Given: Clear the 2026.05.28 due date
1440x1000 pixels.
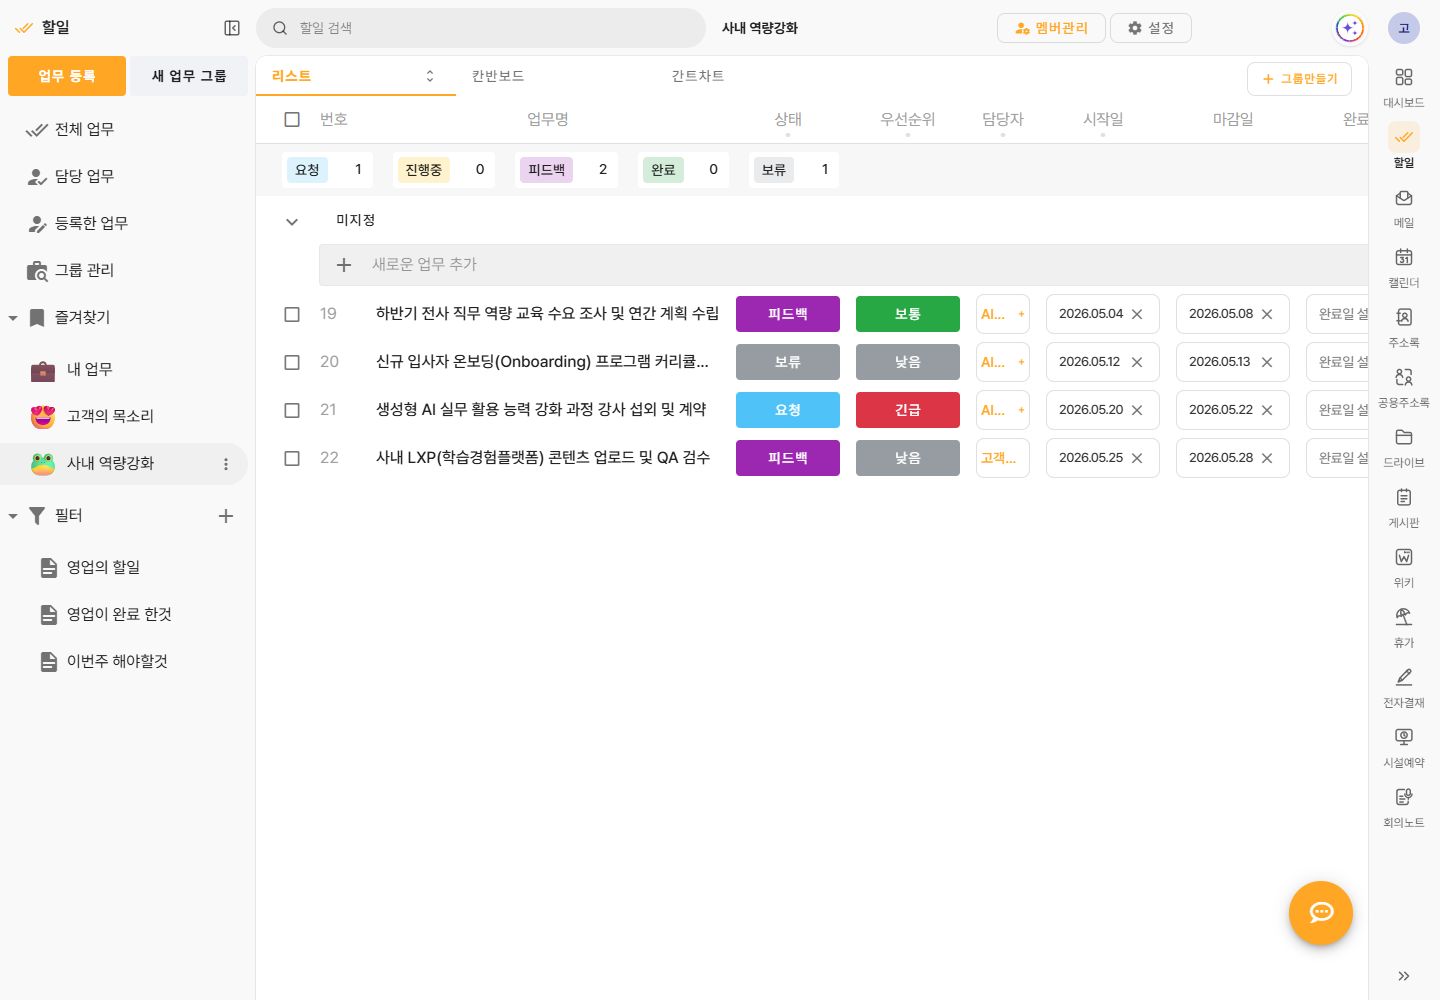Looking at the screenshot, I should tap(1267, 458).
